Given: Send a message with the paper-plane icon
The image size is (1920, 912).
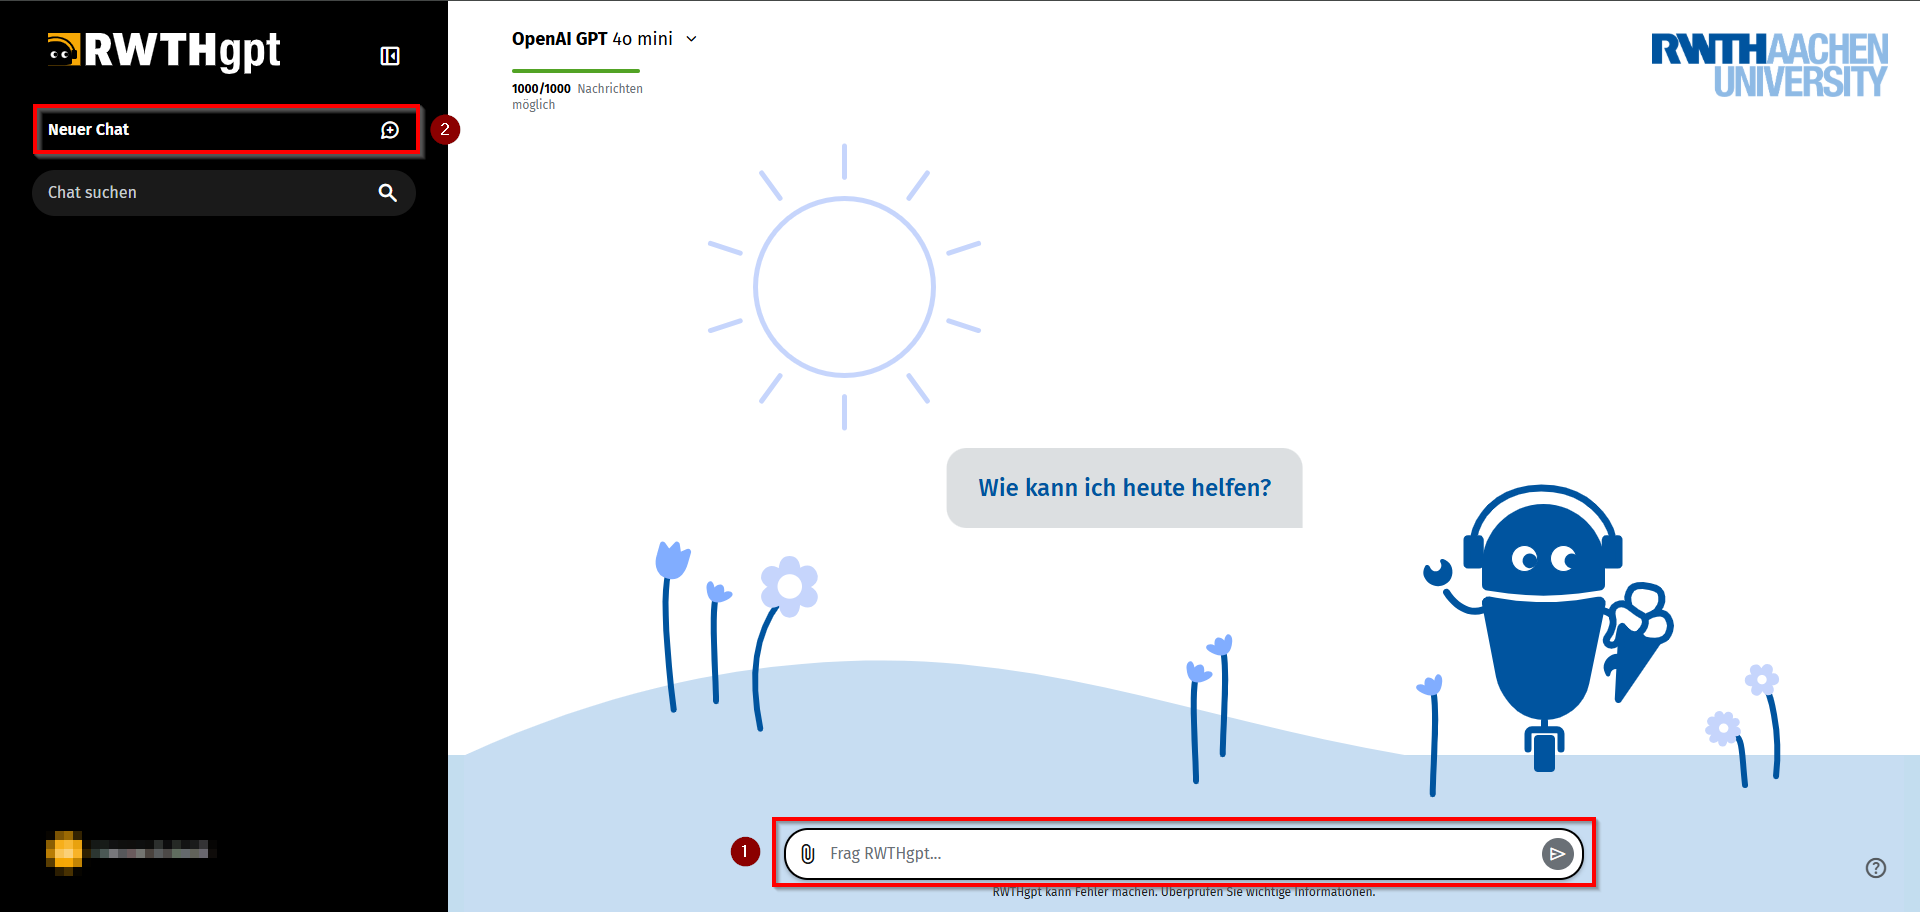Looking at the screenshot, I should pyautogui.click(x=1558, y=853).
